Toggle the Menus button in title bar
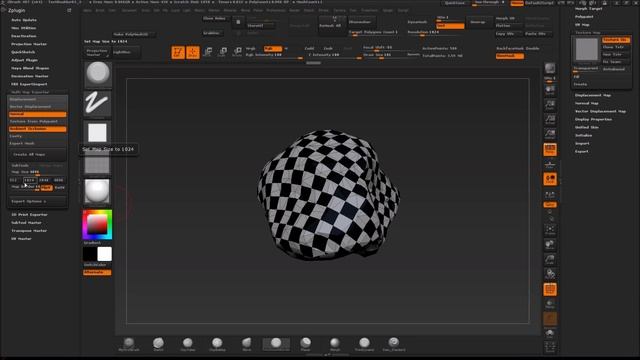 click(517, 3)
